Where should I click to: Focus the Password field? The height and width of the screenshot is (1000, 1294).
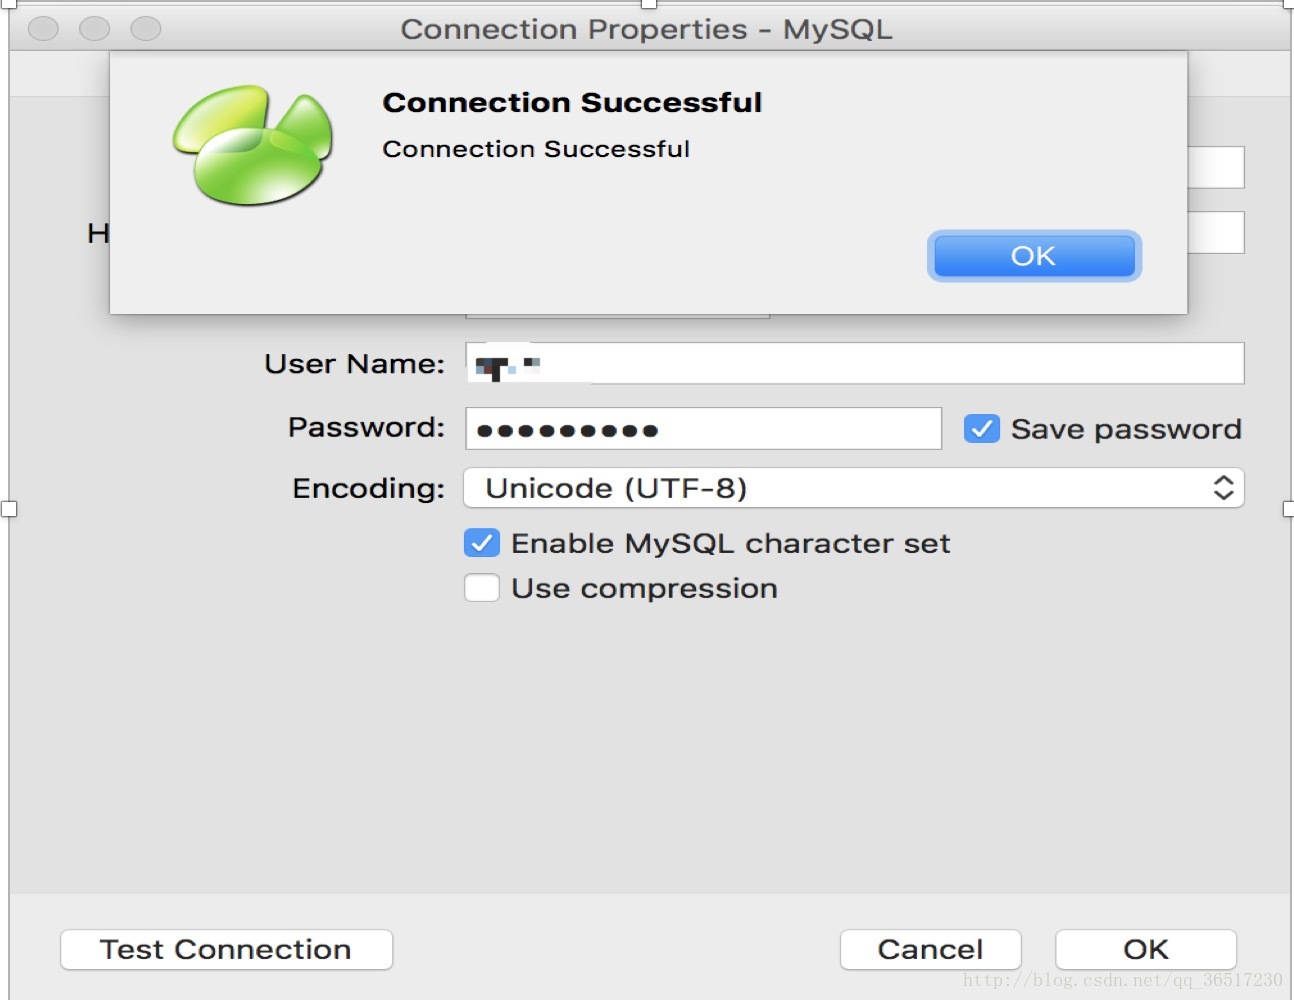[703, 429]
